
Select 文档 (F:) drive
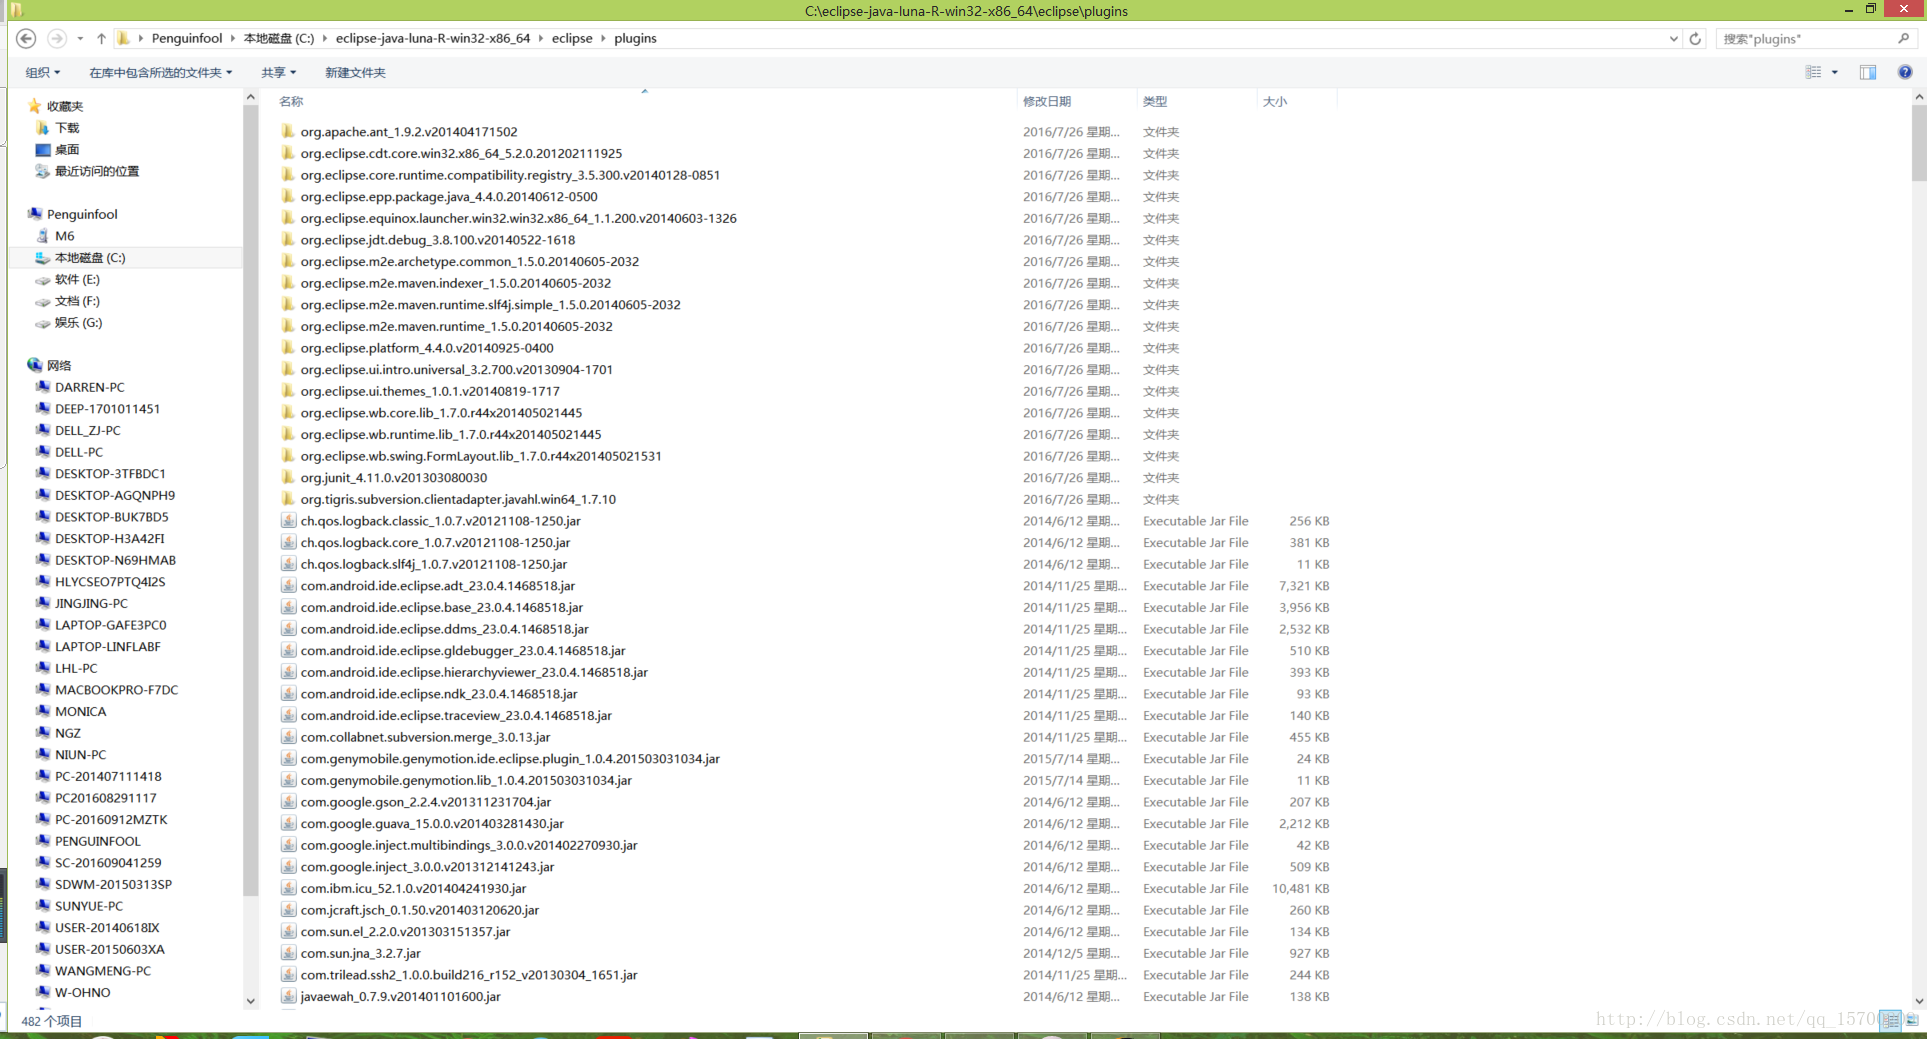[x=77, y=301]
